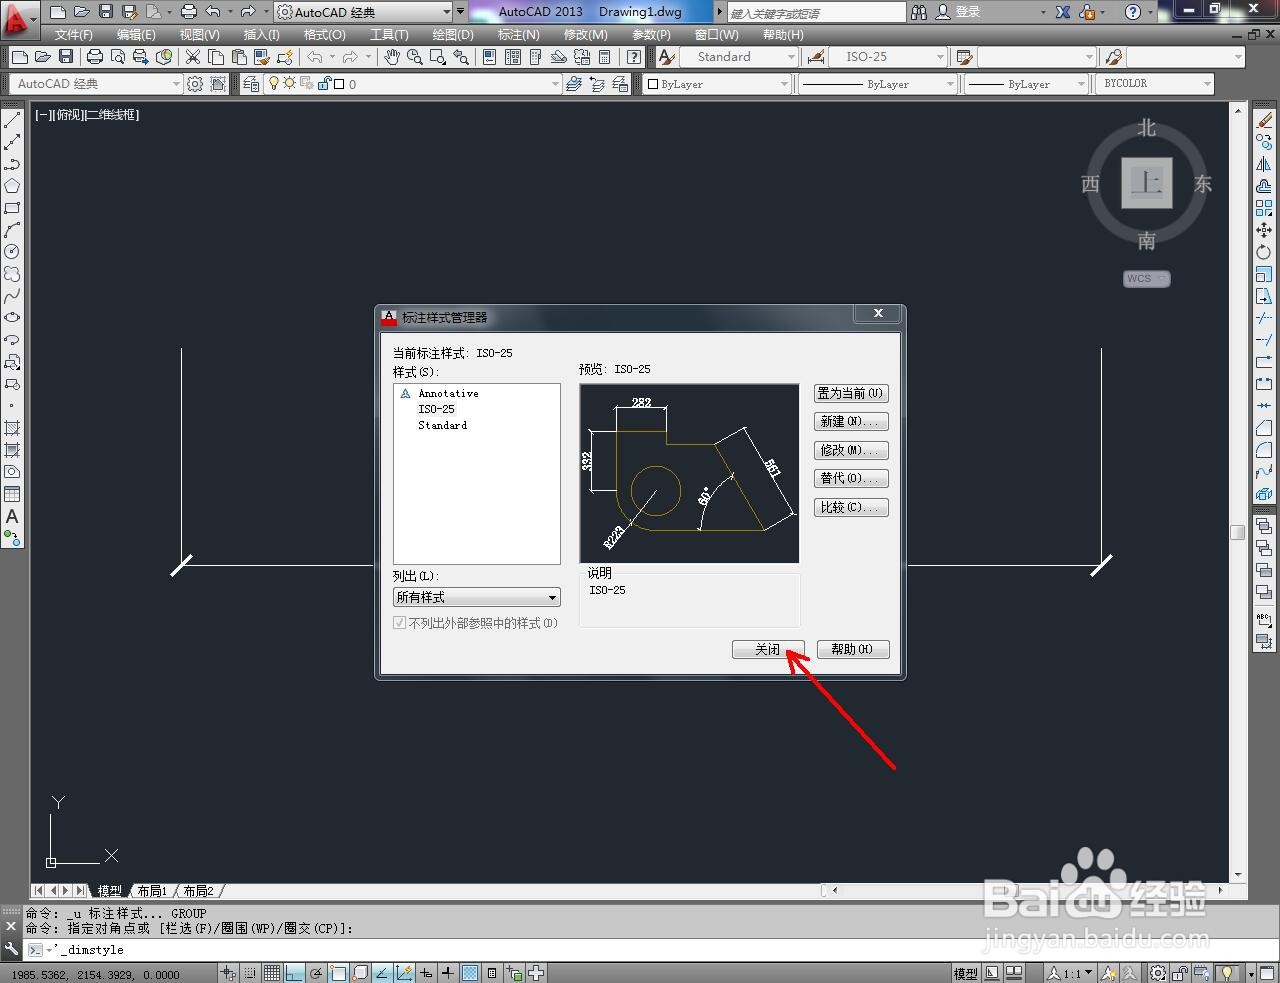Toggle the don't list xref styles checkbox
The width and height of the screenshot is (1280, 983).
coord(400,623)
